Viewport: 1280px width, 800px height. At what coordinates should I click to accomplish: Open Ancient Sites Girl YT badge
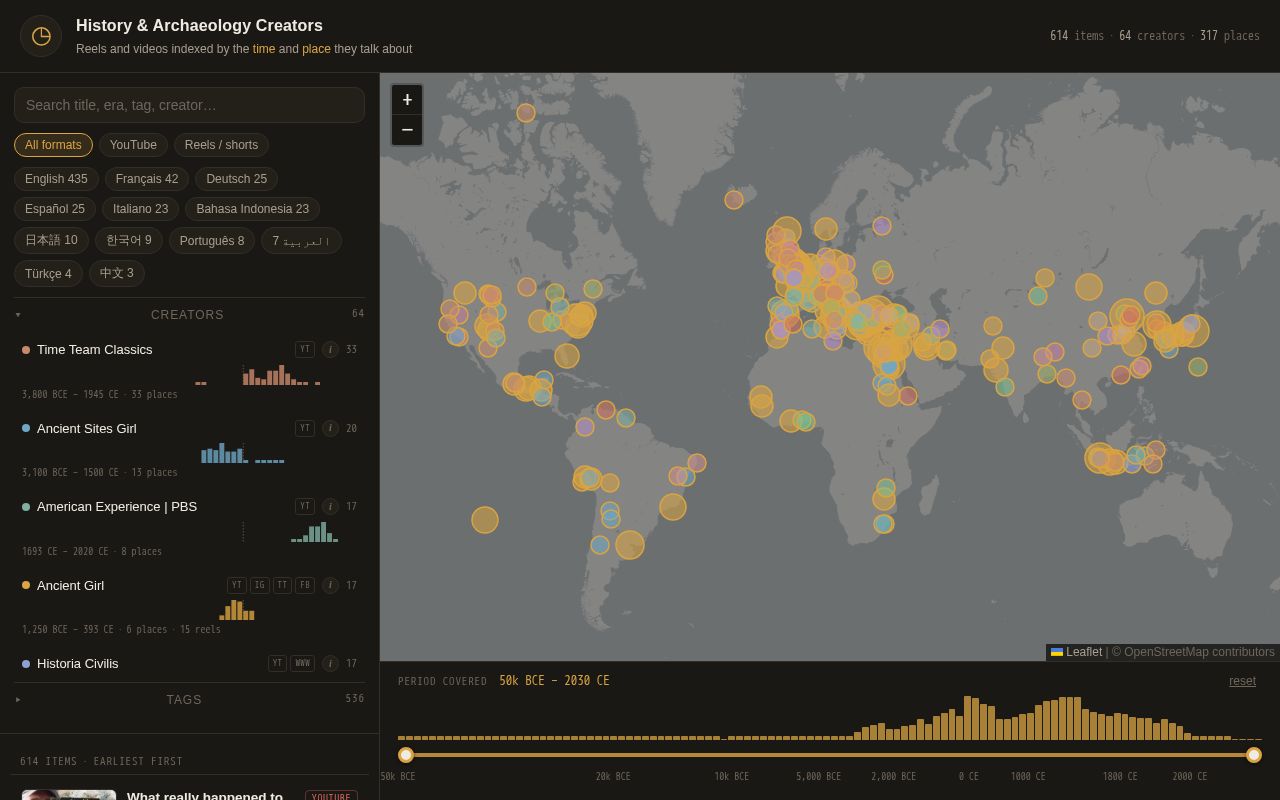tap(305, 428)
